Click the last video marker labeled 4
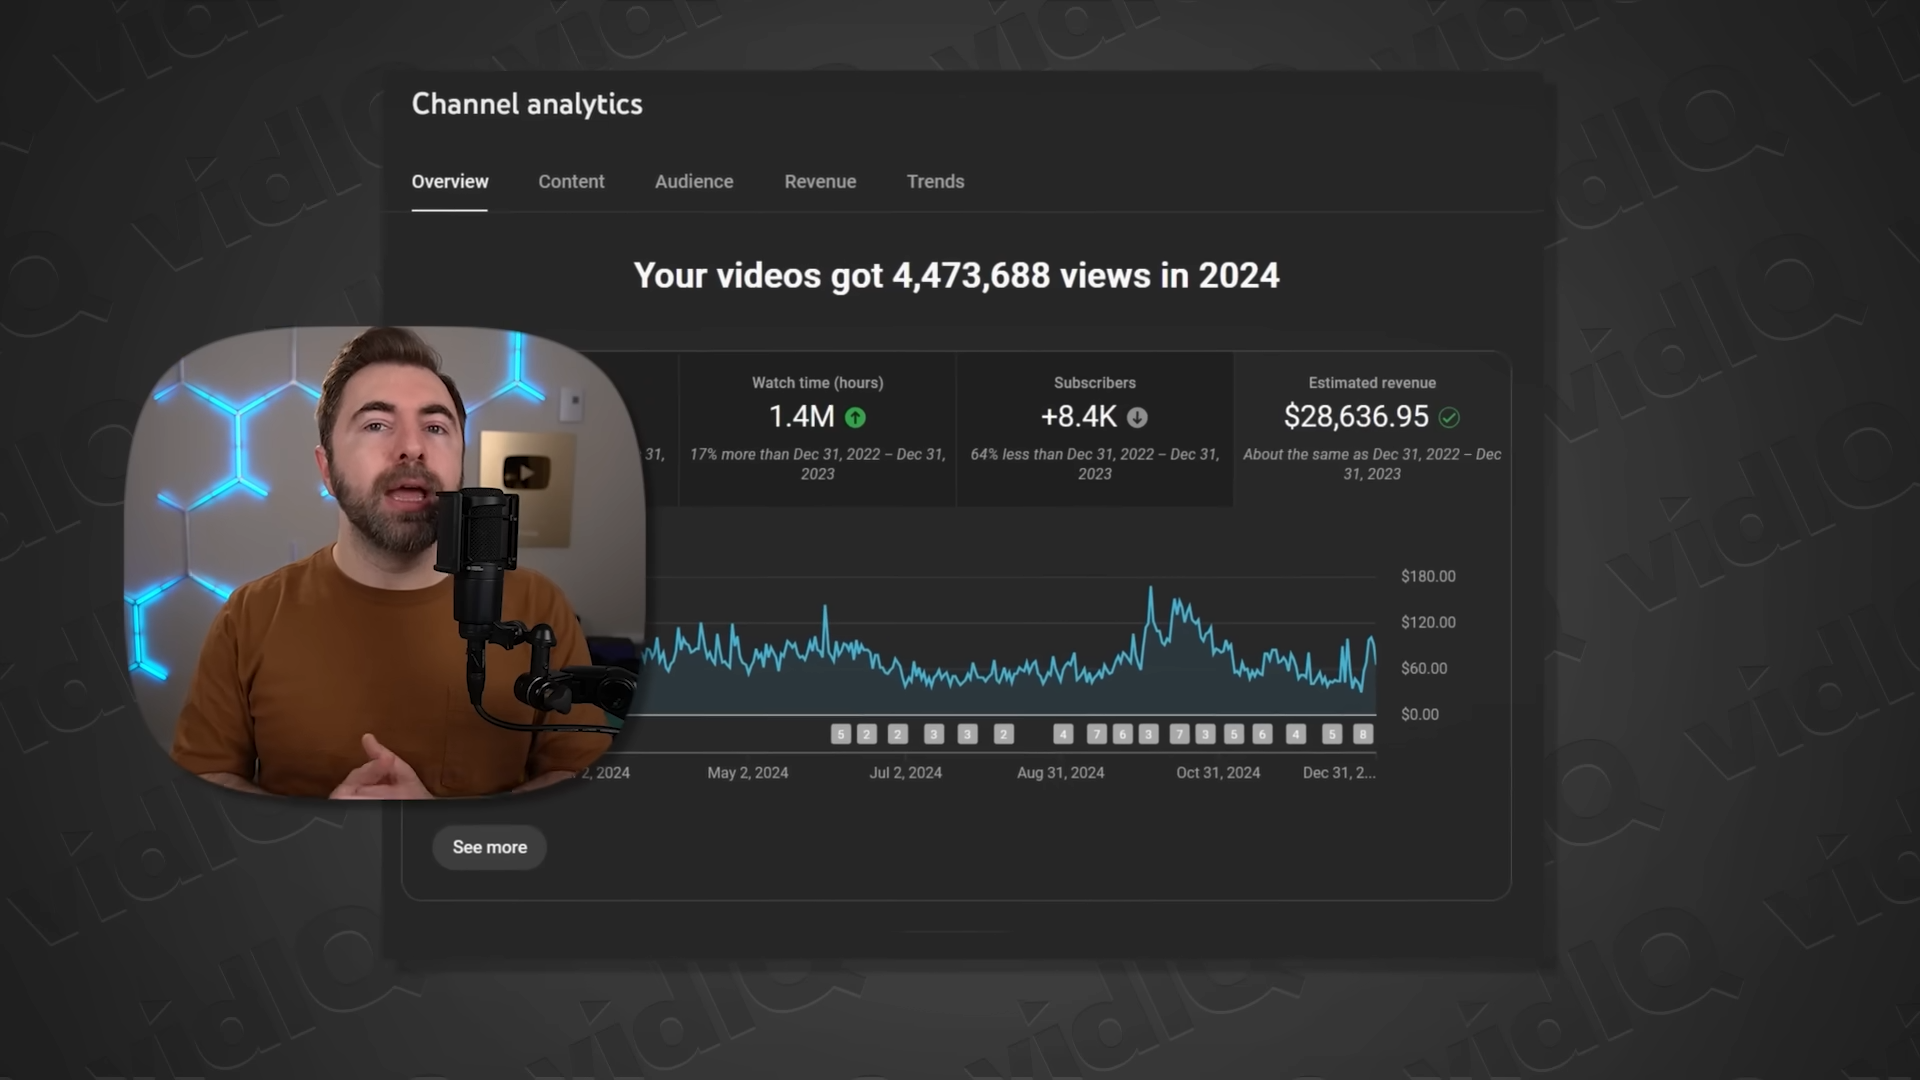The width and height of the screenshot is (1920, 1080). pyautogui.click(x=1296, y=734)
